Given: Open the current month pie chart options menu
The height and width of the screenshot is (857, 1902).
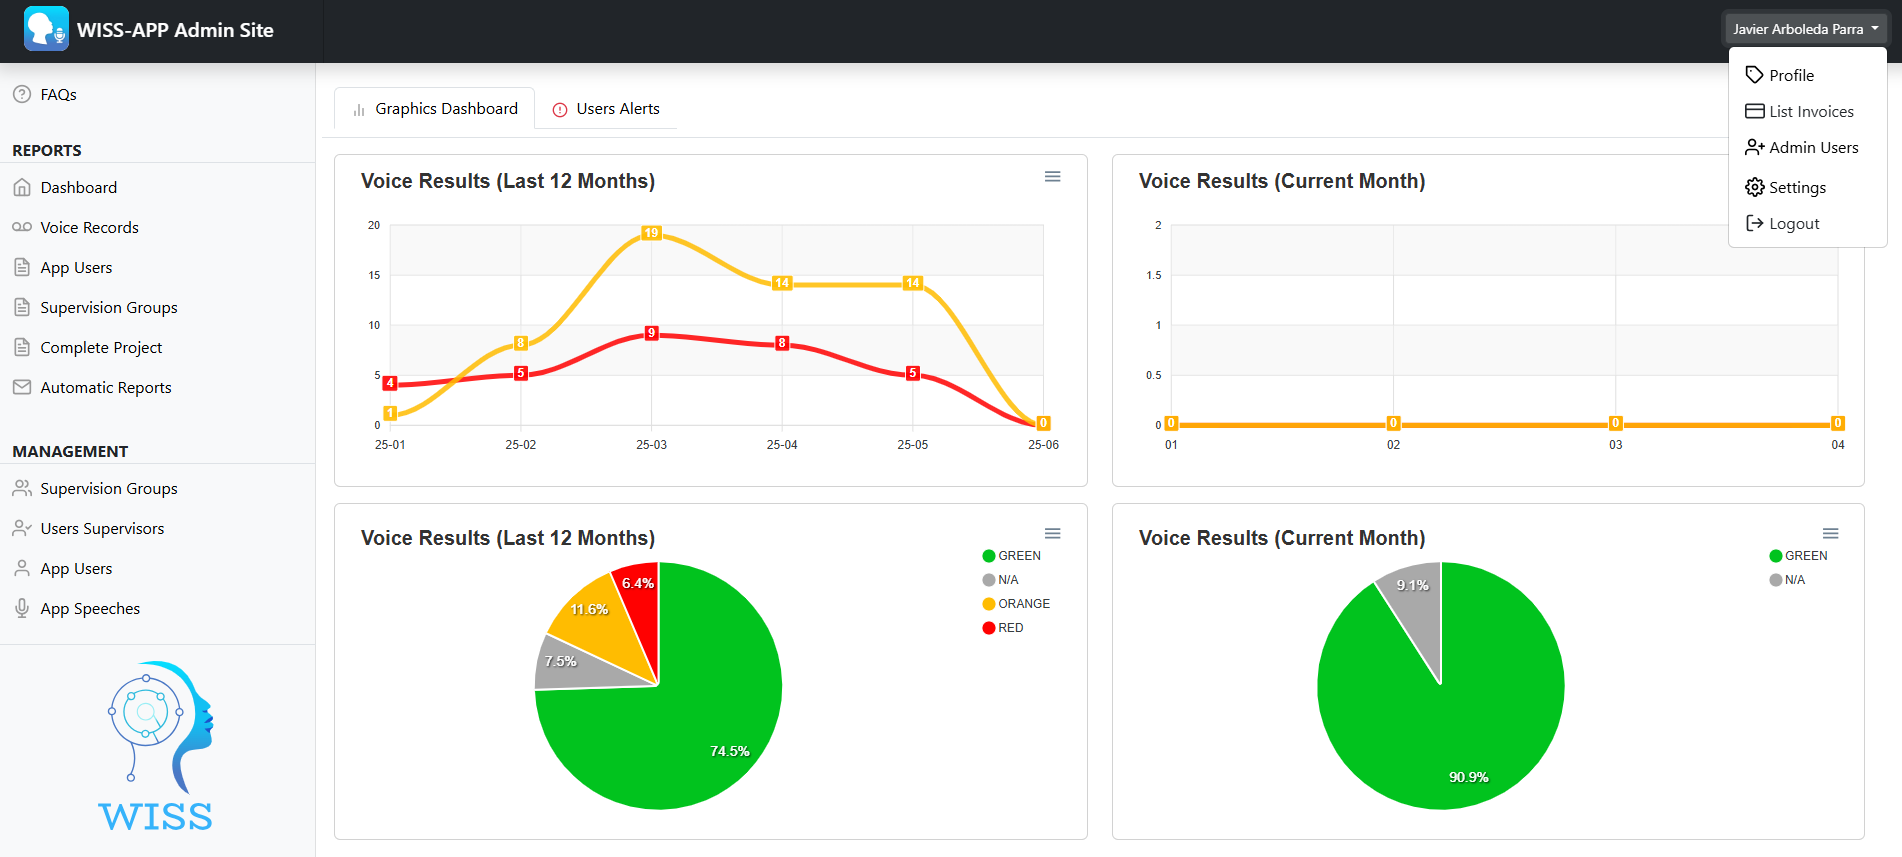Looking at the screenshot, I should pyautogui.click(x=1830, y=534).
